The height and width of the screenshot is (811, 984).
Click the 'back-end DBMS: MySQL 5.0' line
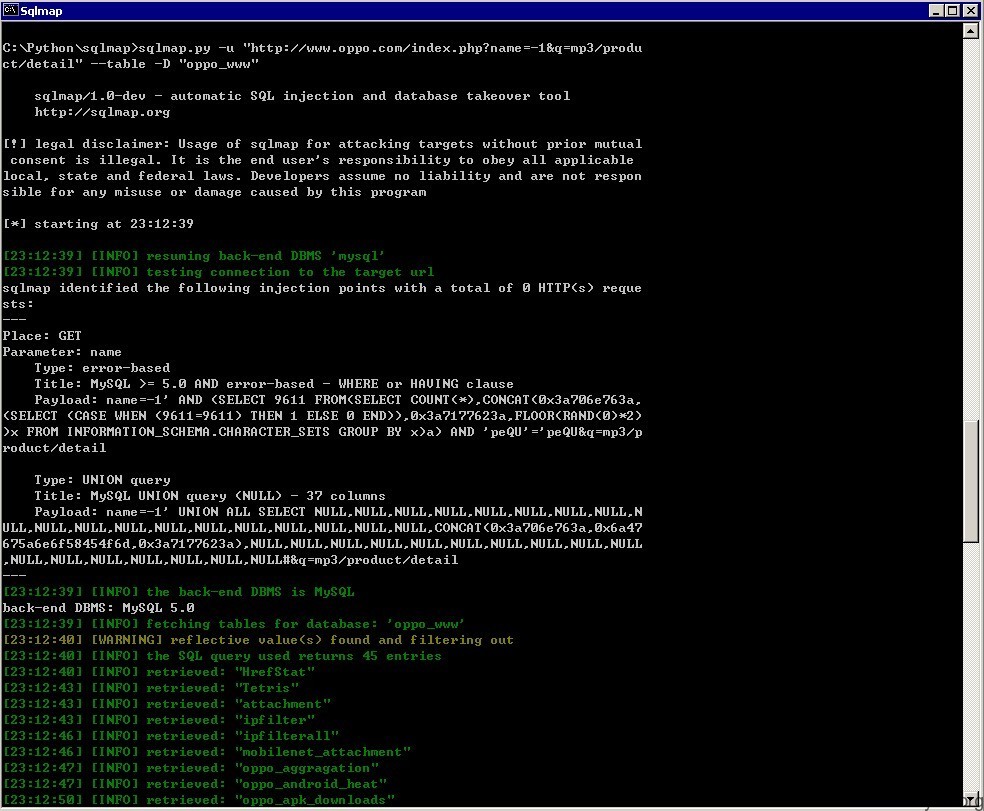tap(99, 608)
